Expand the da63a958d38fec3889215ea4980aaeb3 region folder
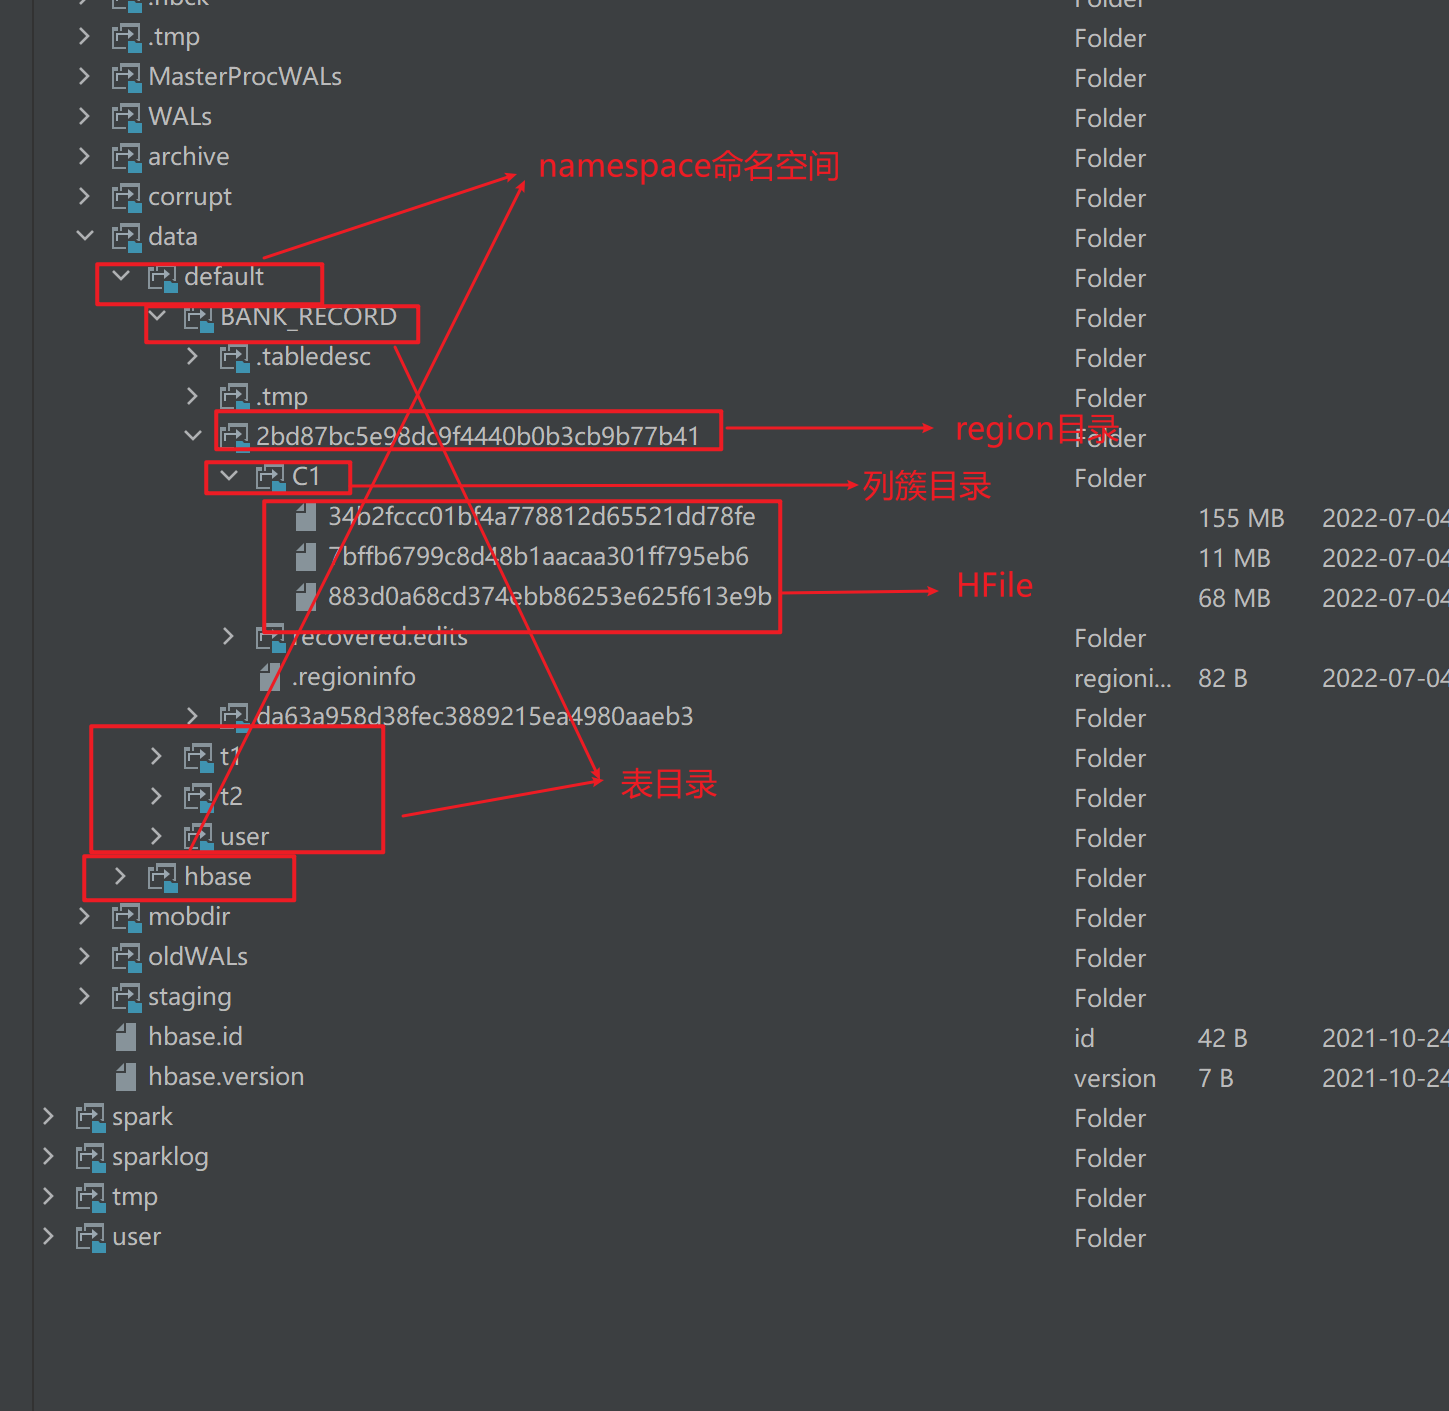Screen dimensions: 1449x1411 pyautogui.click(x=192, y=716)
